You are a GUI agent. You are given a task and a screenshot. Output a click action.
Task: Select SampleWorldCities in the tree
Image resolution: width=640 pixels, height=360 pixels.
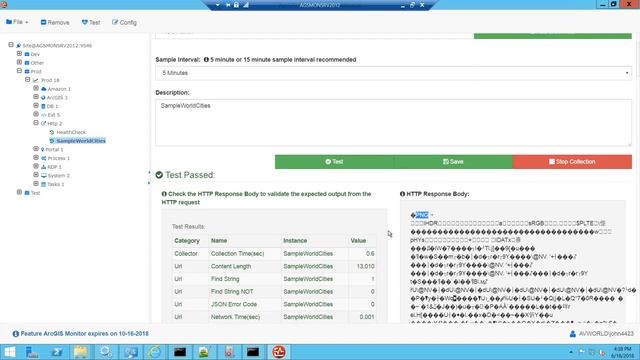(x=81, y=141)
